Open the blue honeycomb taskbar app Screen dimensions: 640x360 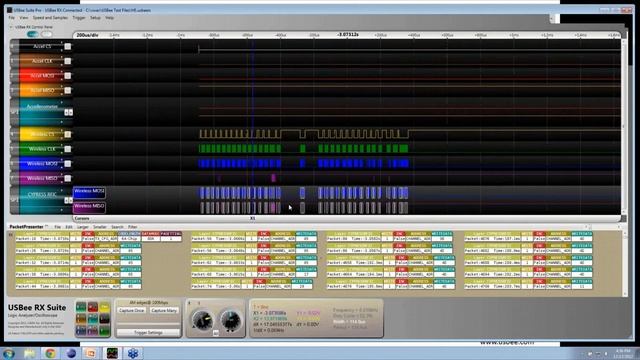tap(133, 353)
